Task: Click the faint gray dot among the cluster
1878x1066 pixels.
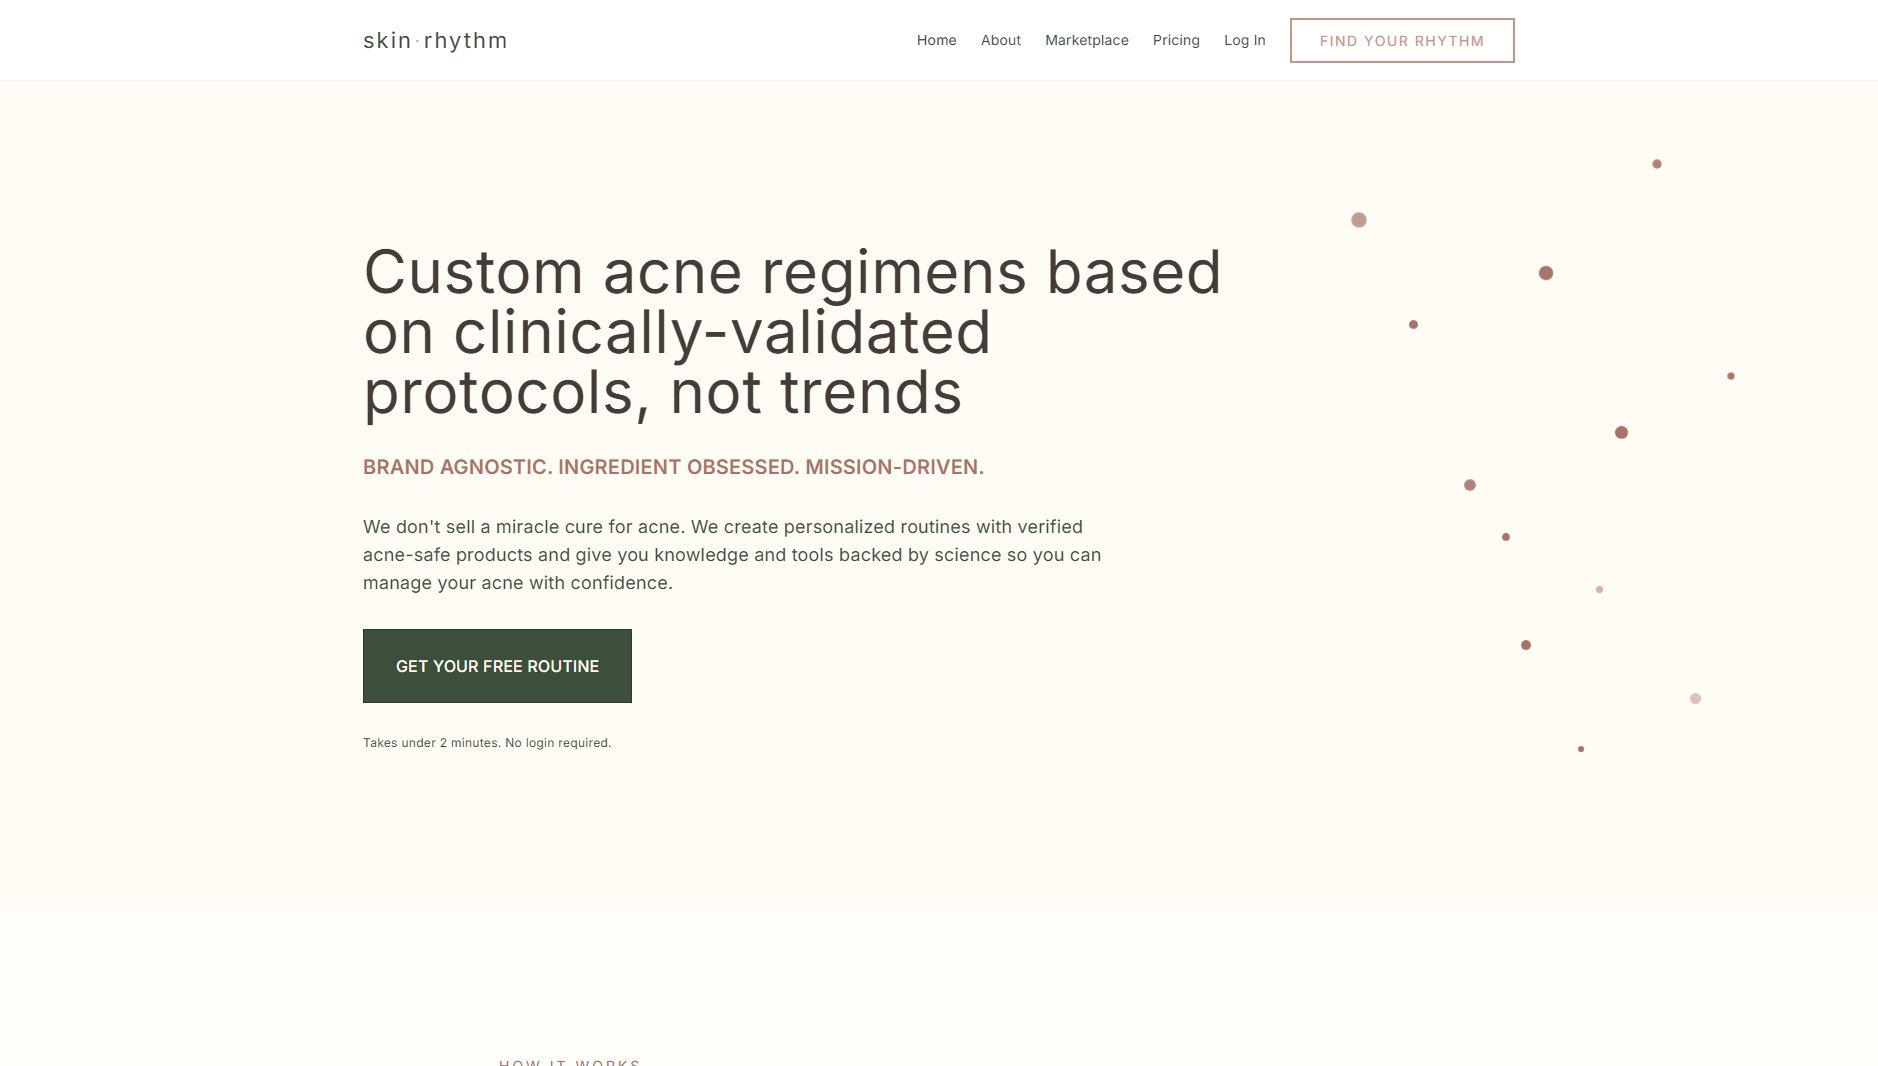Action: 1600,590
